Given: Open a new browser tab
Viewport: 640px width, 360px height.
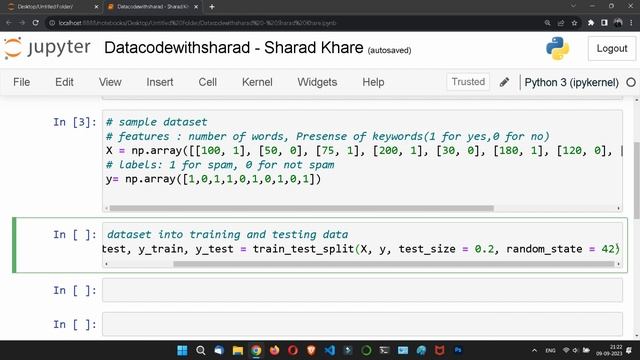Looking at the screenshot, I should 212,7.
